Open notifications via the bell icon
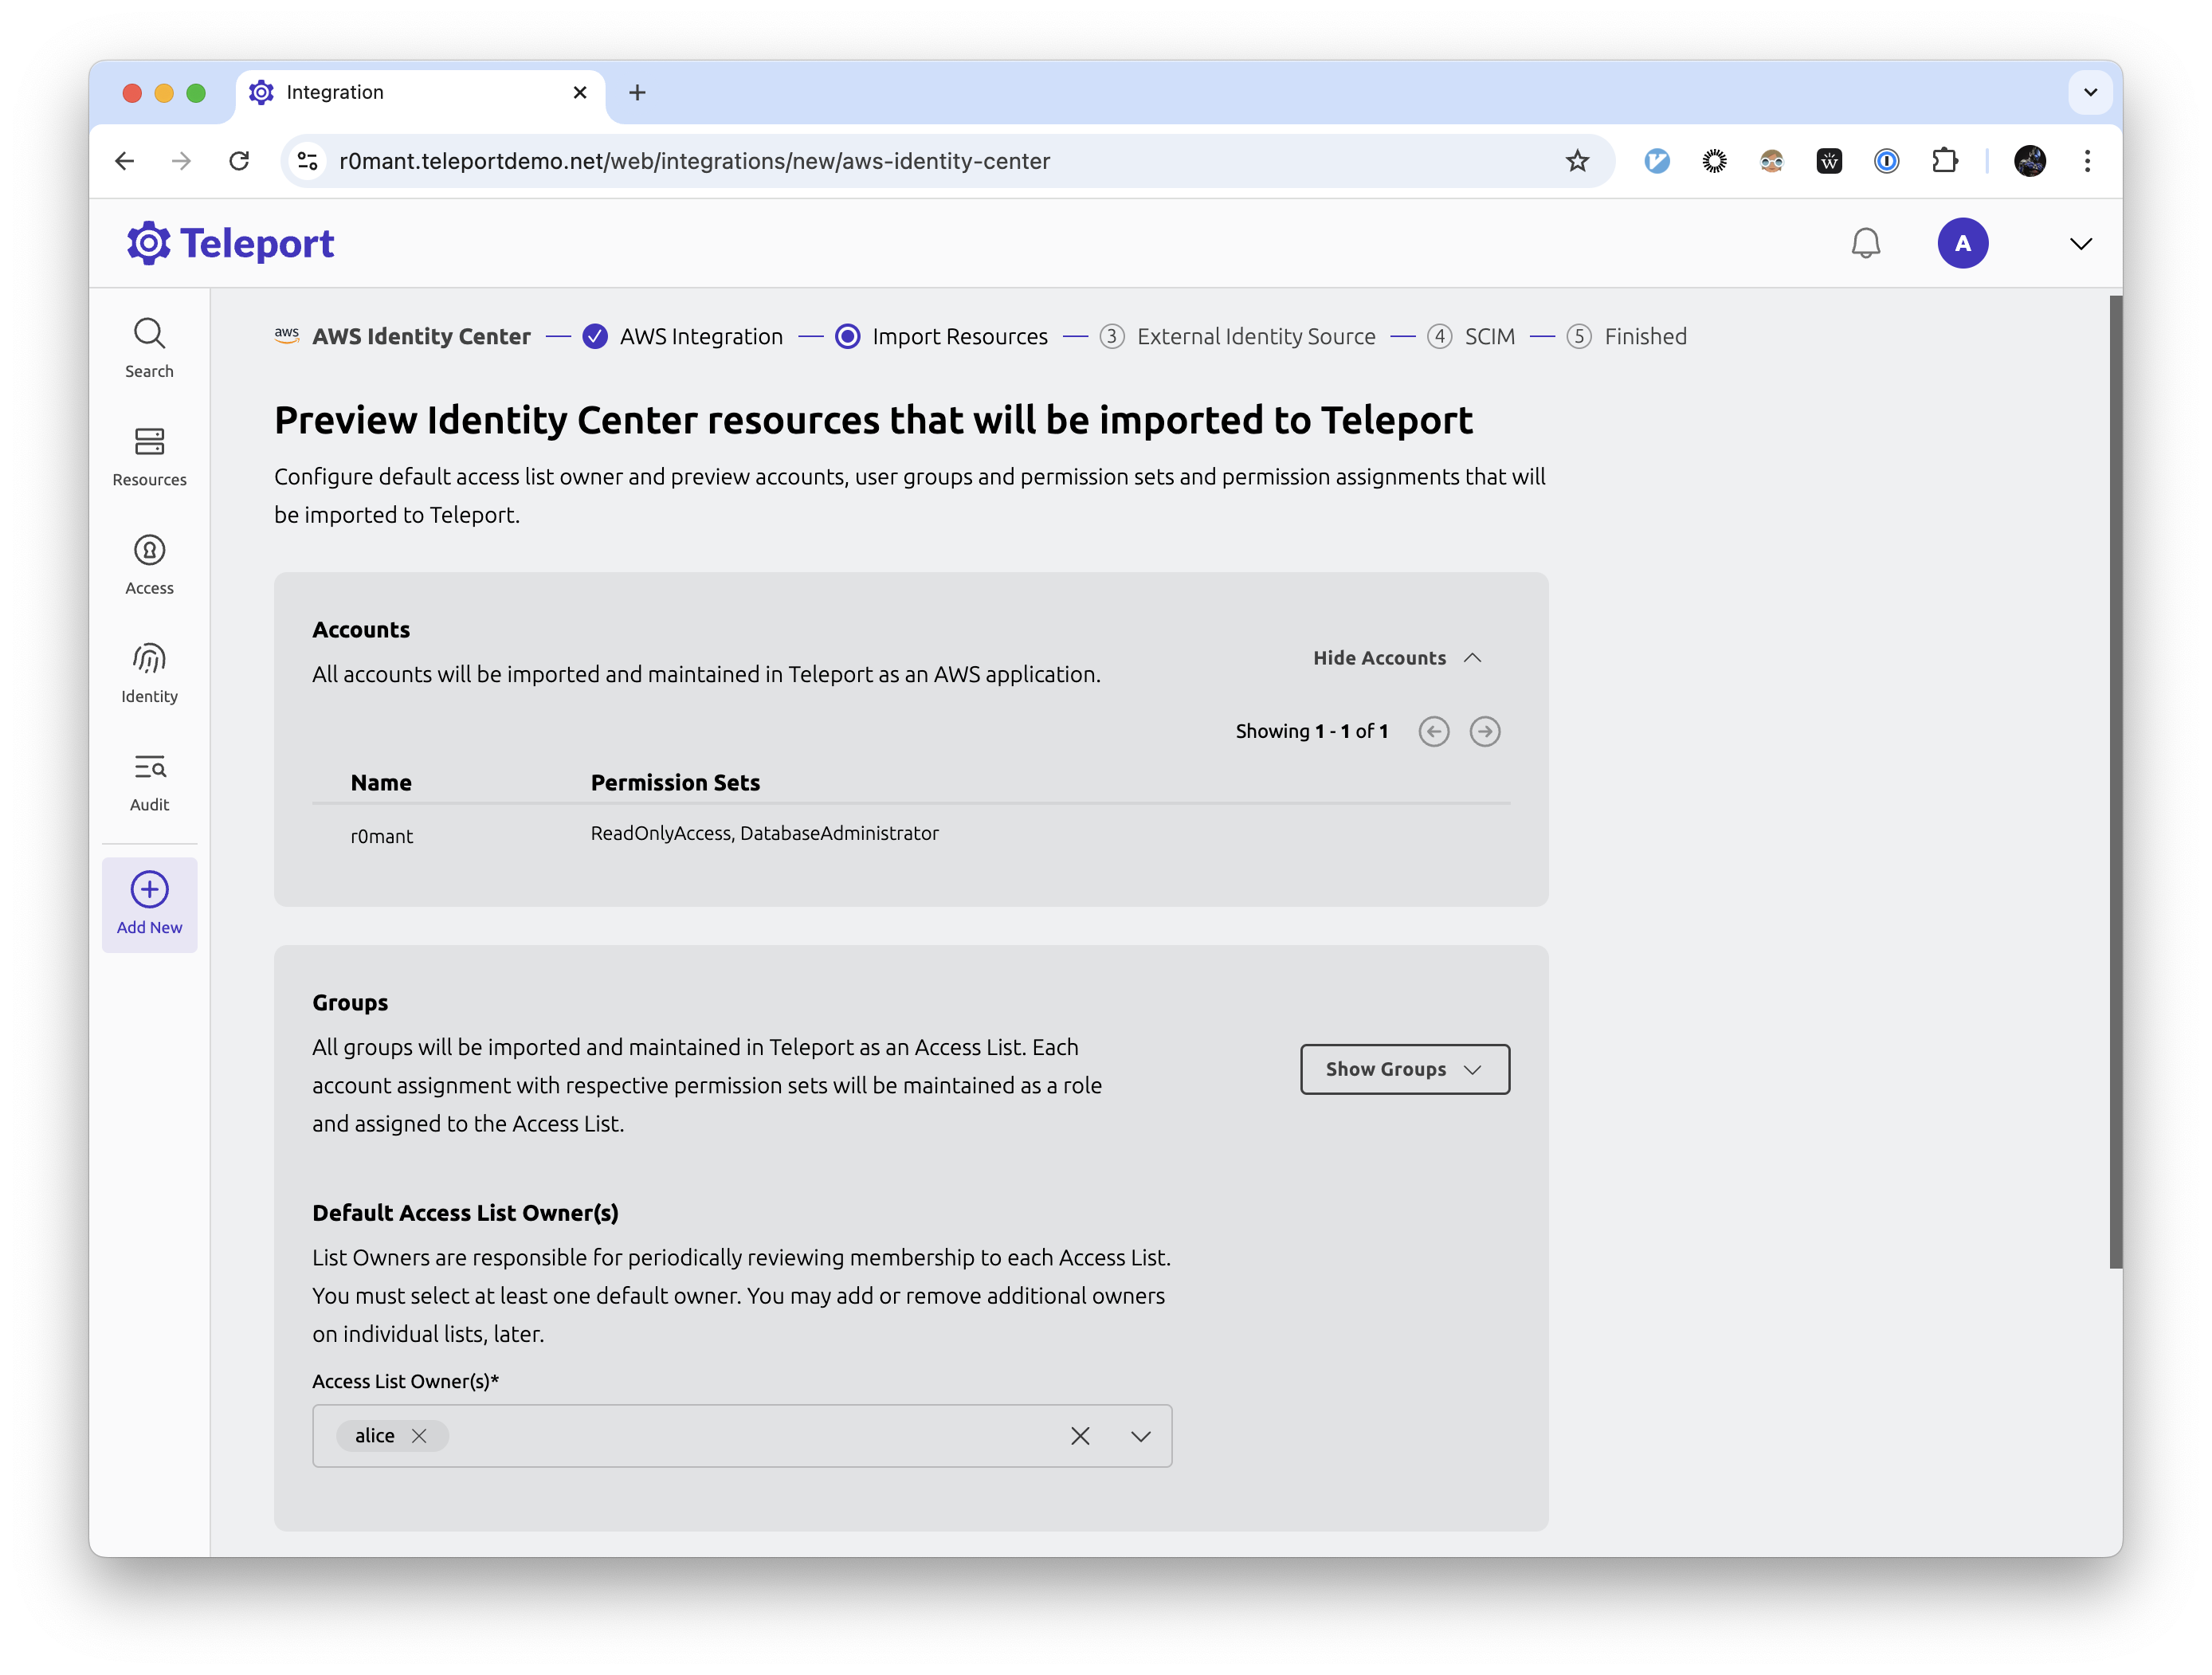 point(1866,242)
